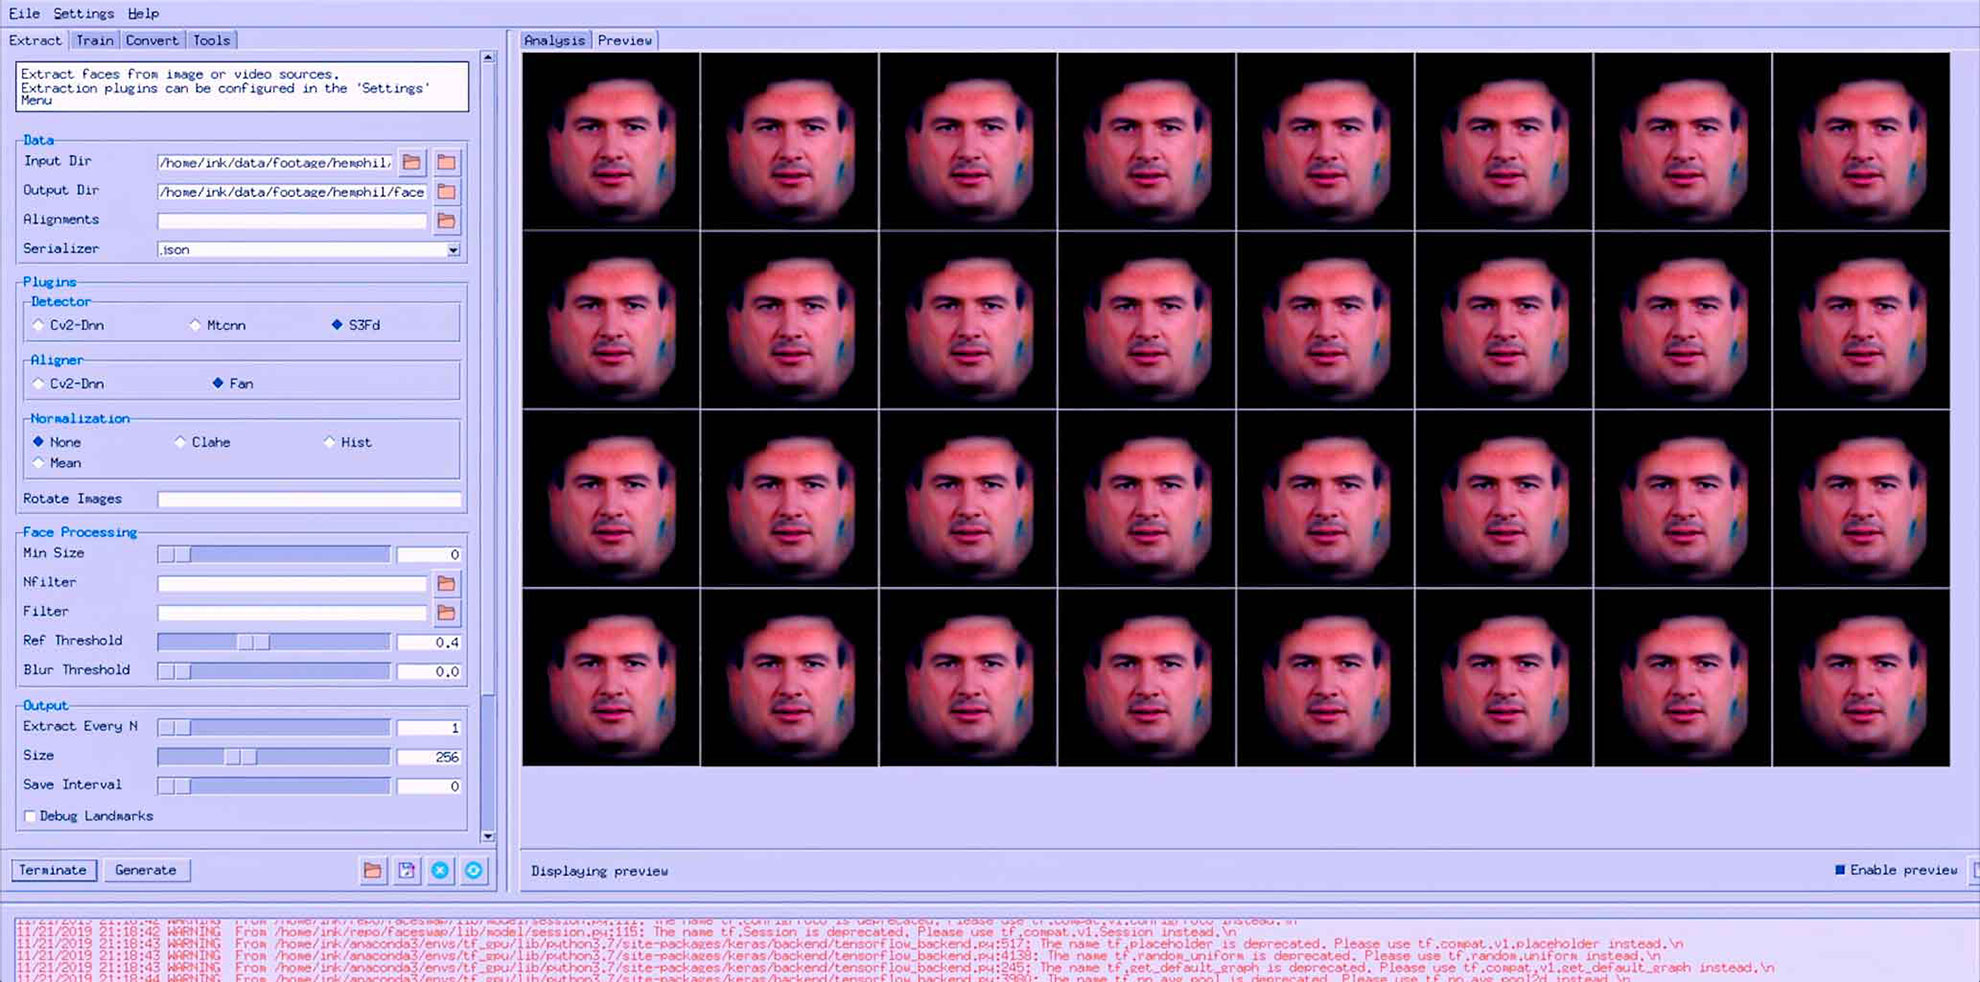Select the Cv2-Dnn detector option
The height and width of the screenshot is (982, 1980).
click(x=68, y=325)
